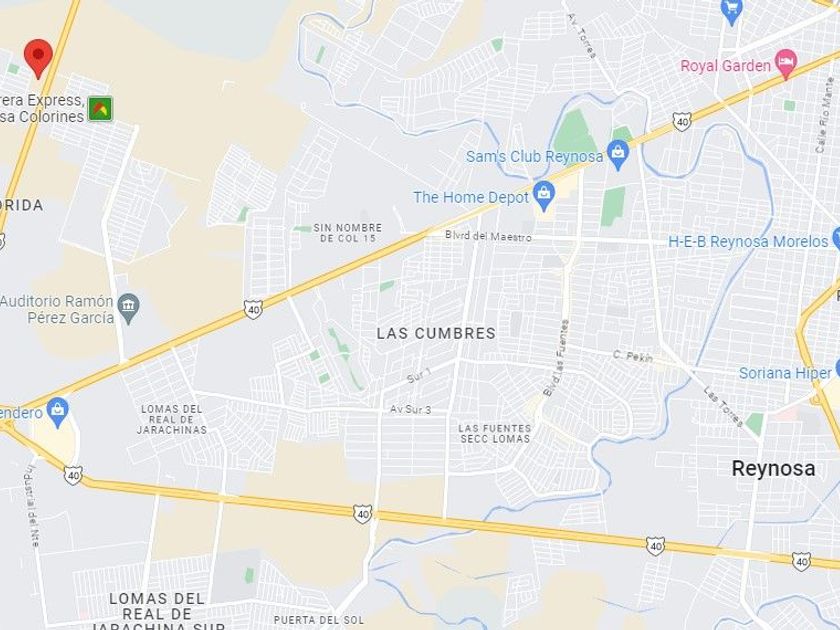Select the SIN NOMBRE DE COL 15 label
This screenshot has height=630, width=840.
pyautogui.click(x=348, y=233)
